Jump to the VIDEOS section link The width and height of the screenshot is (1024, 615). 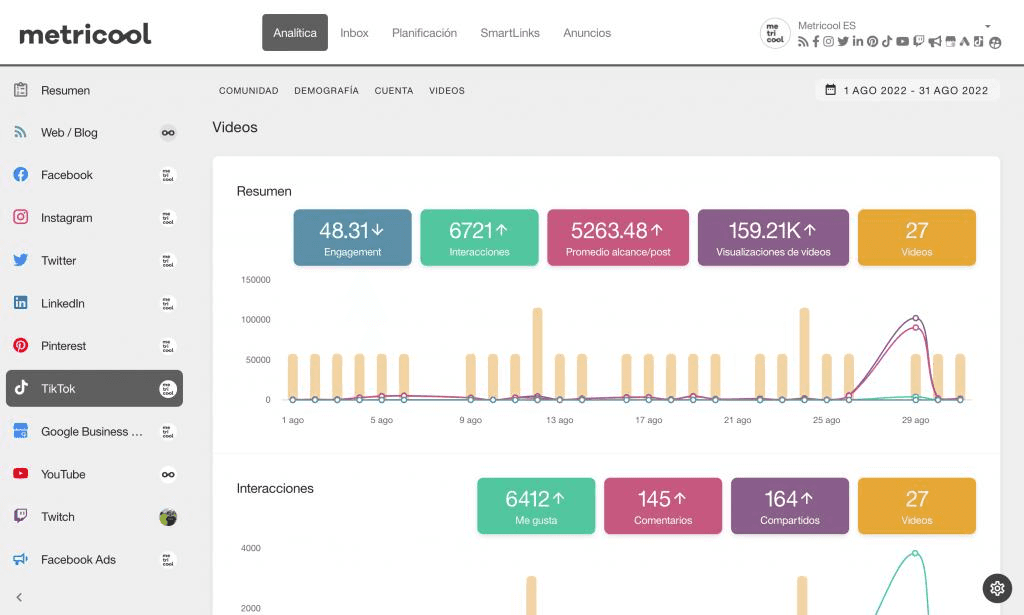447,91
